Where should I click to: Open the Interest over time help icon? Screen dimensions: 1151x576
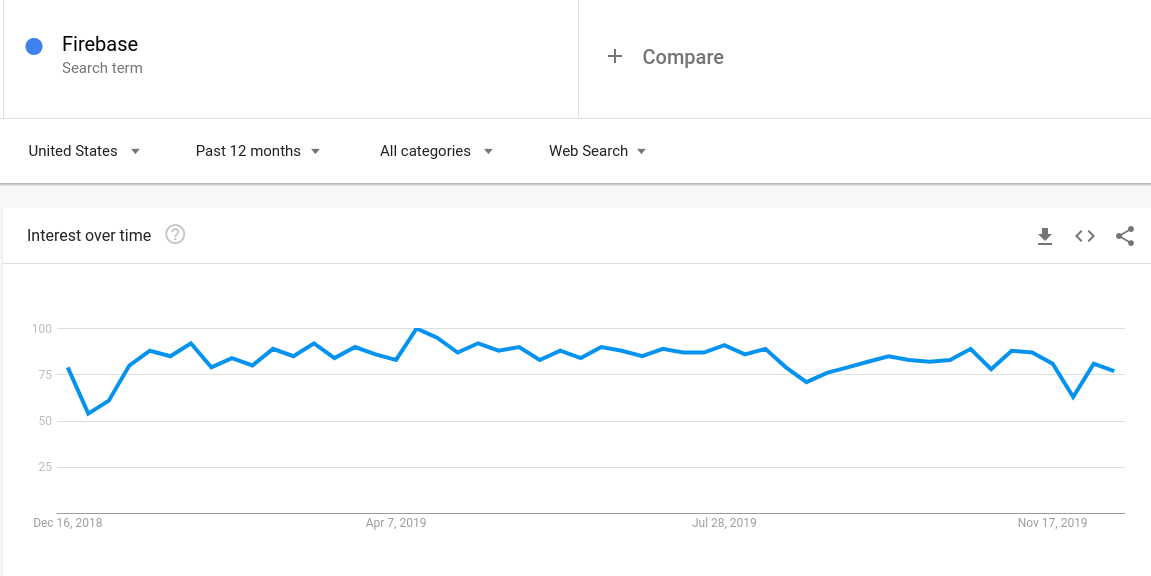pyautogui.click(x=175, y=235)
